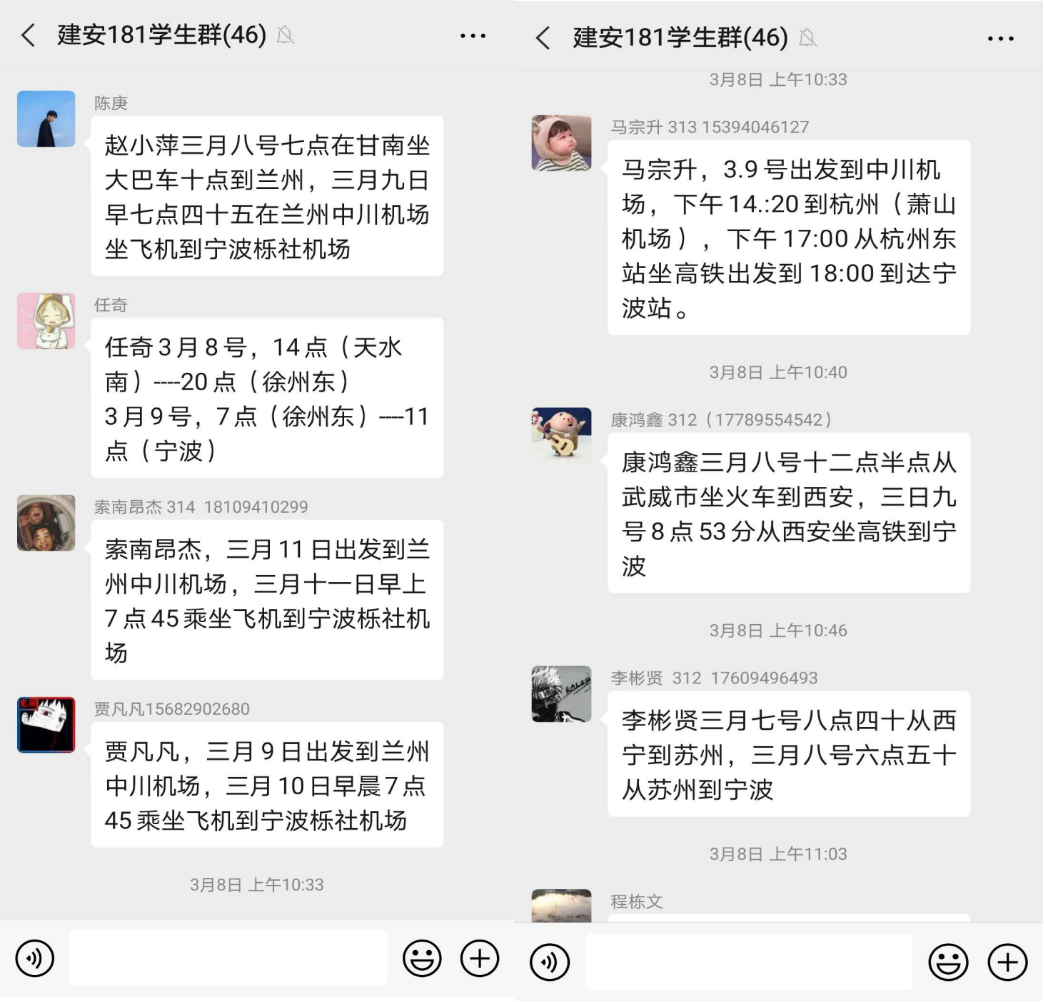Open the emoji picker in the left chat
This screenshot has height=1002, width=1044.
(421, 958)
